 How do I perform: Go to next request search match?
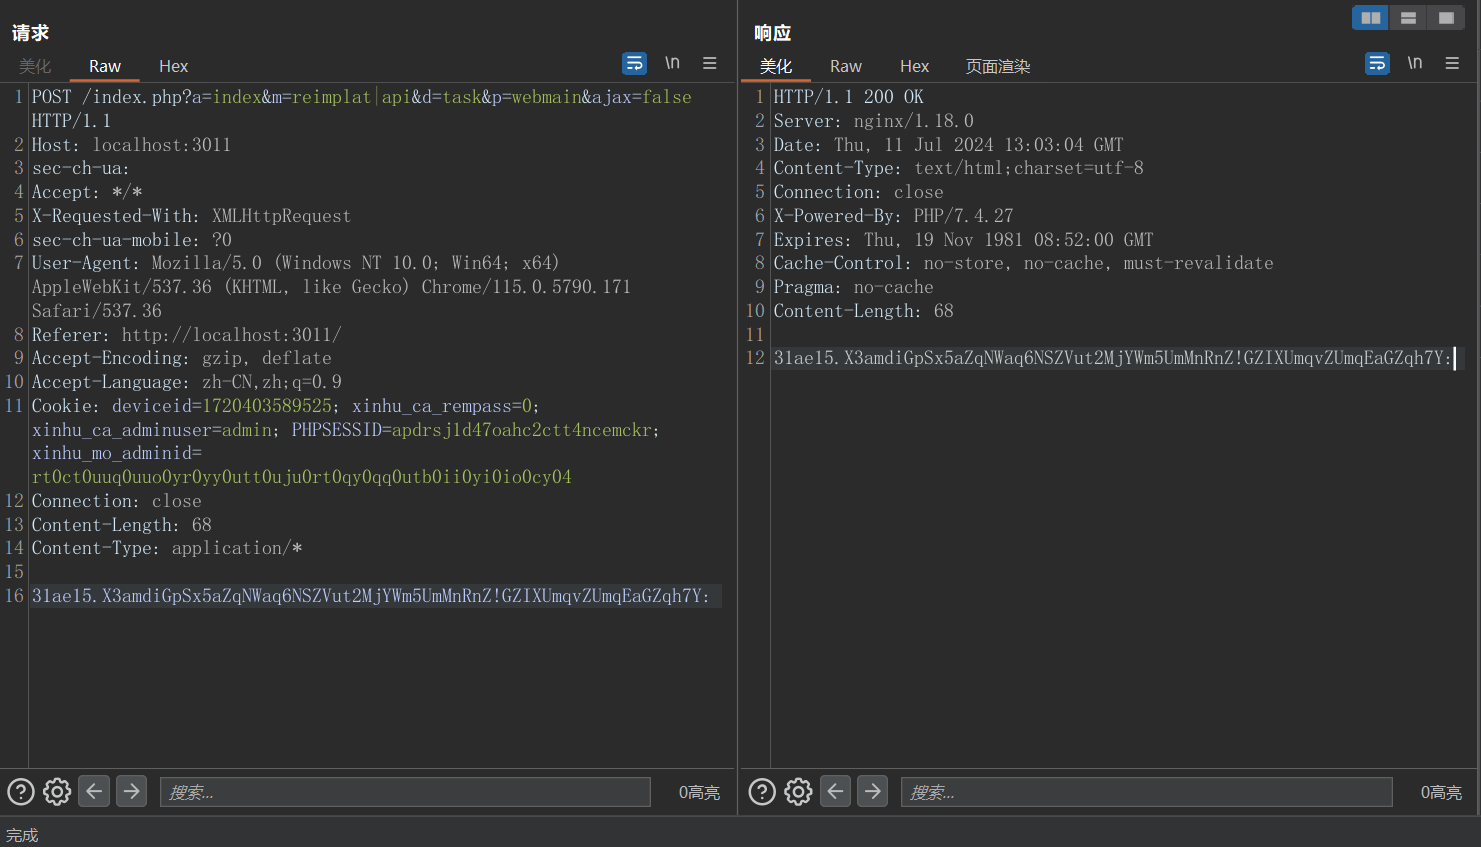click(x=131, y=791)
